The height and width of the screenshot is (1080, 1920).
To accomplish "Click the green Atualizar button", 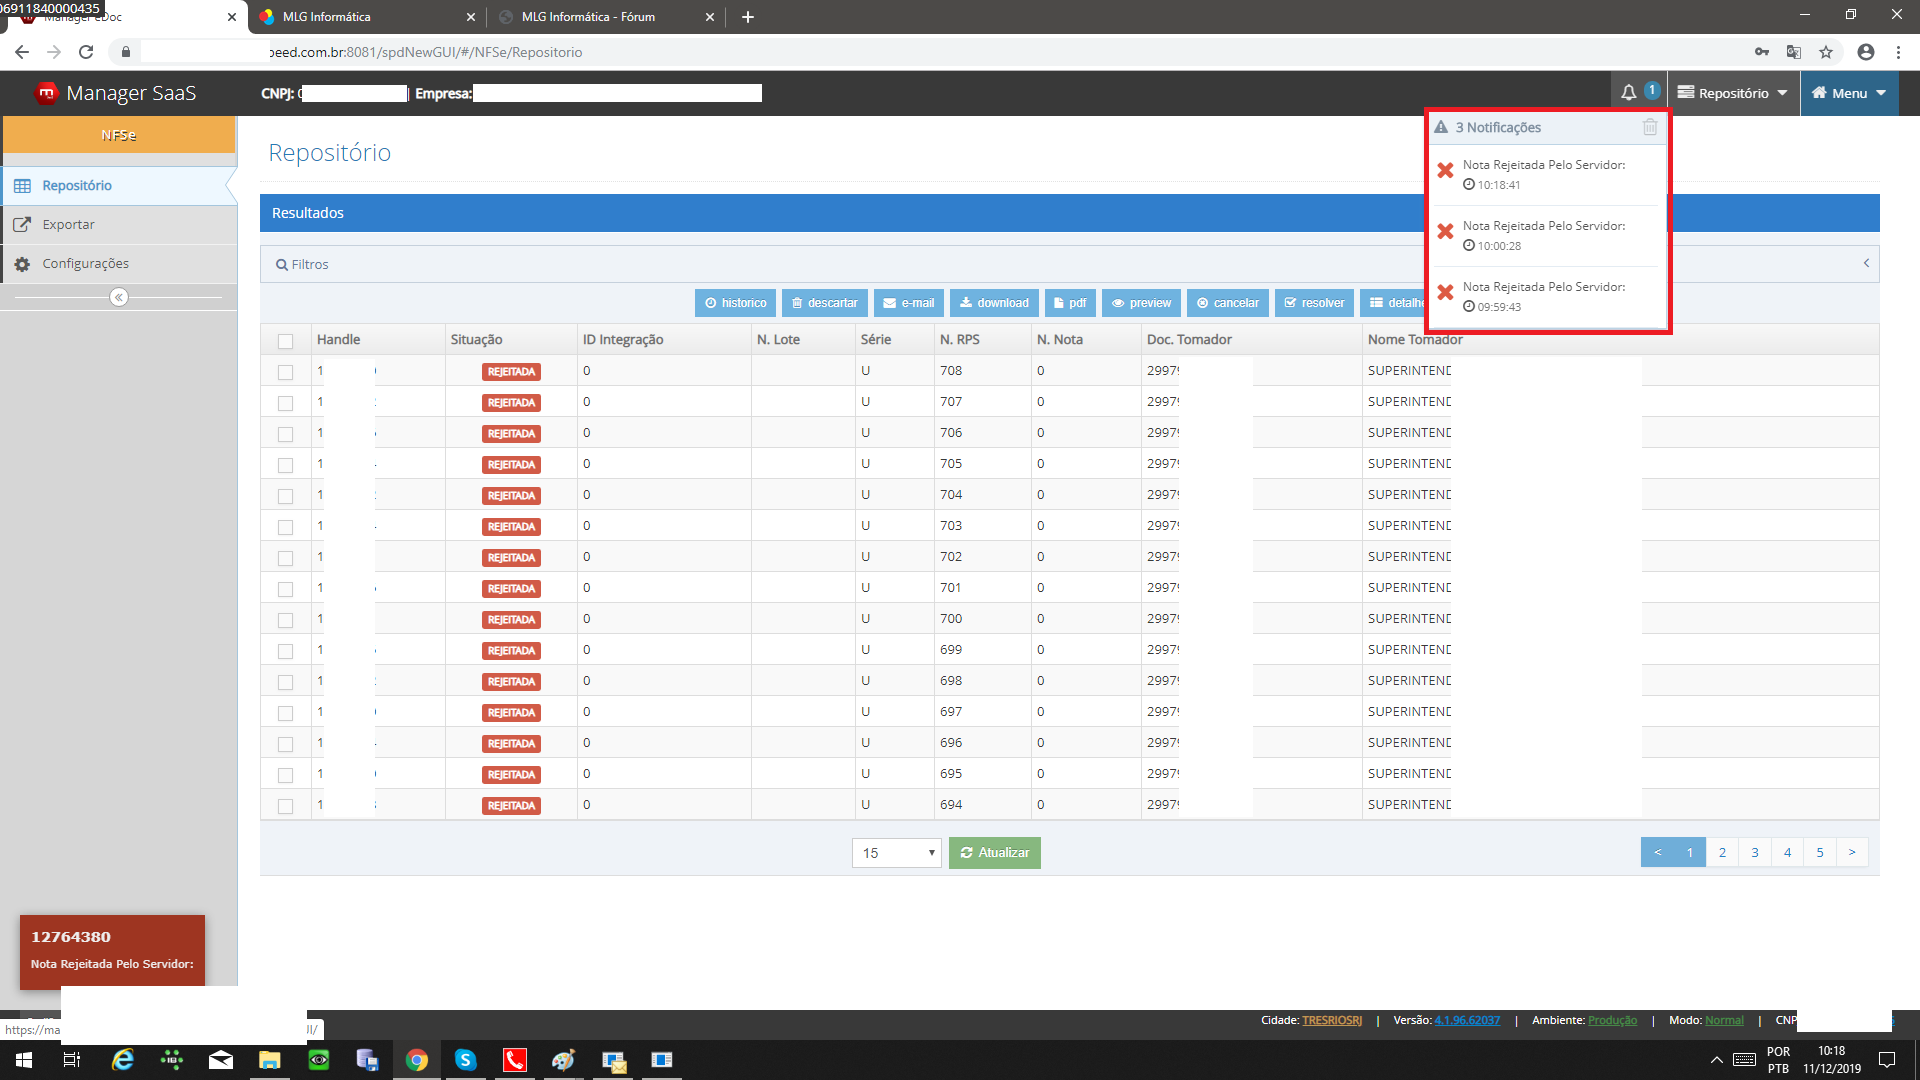I will 994,853.
